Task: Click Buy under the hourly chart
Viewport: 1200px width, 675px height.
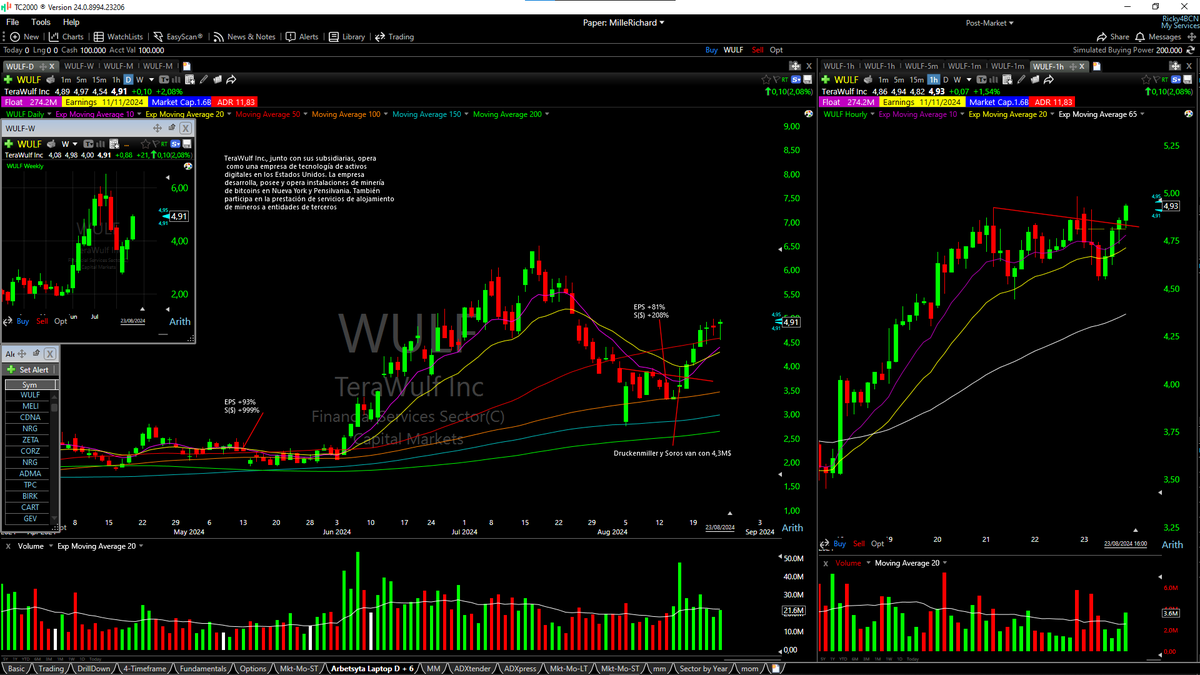Action: point(839,544)
